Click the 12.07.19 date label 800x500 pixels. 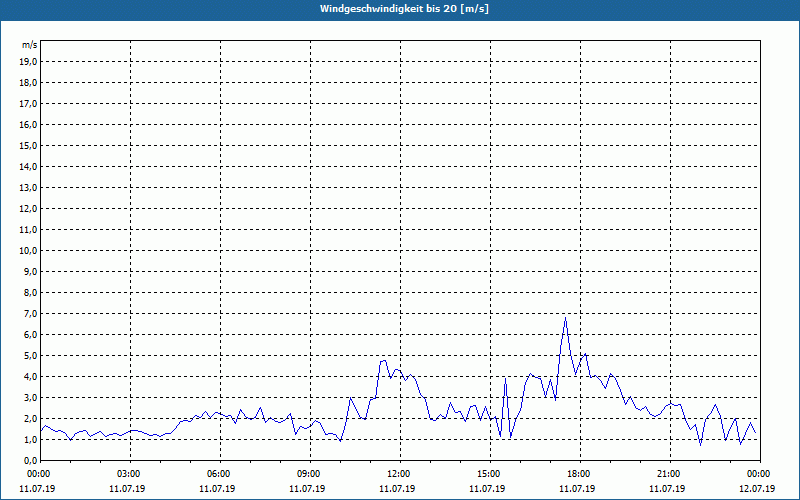pyautogui.click(x=757, y=488)
